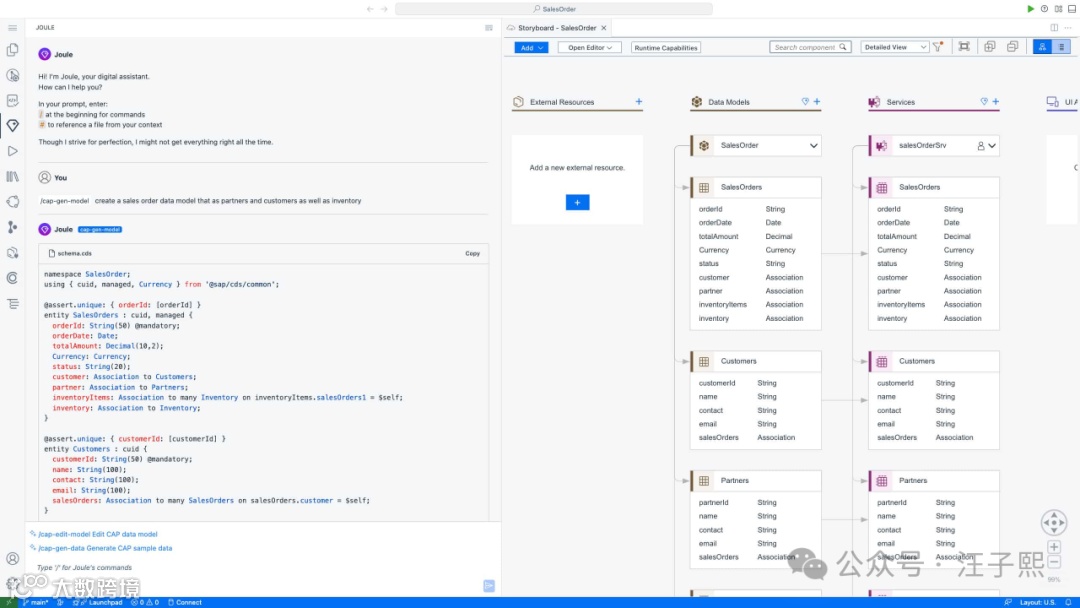1080x608 pixels.
Task: Click the blue plus button for new external resource
Action: (577, 202)
